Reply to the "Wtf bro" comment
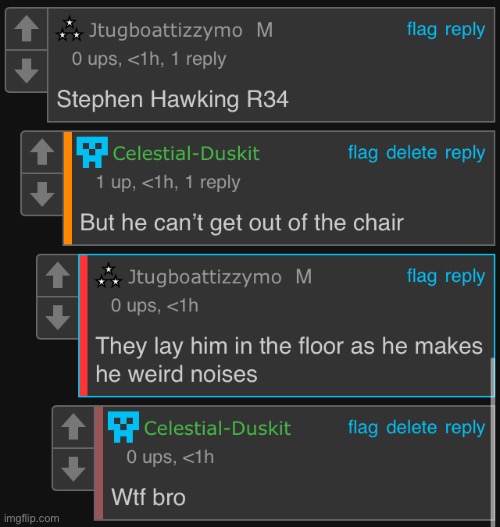This screenshot has height=527, width=500. click(x=465, y=428)
